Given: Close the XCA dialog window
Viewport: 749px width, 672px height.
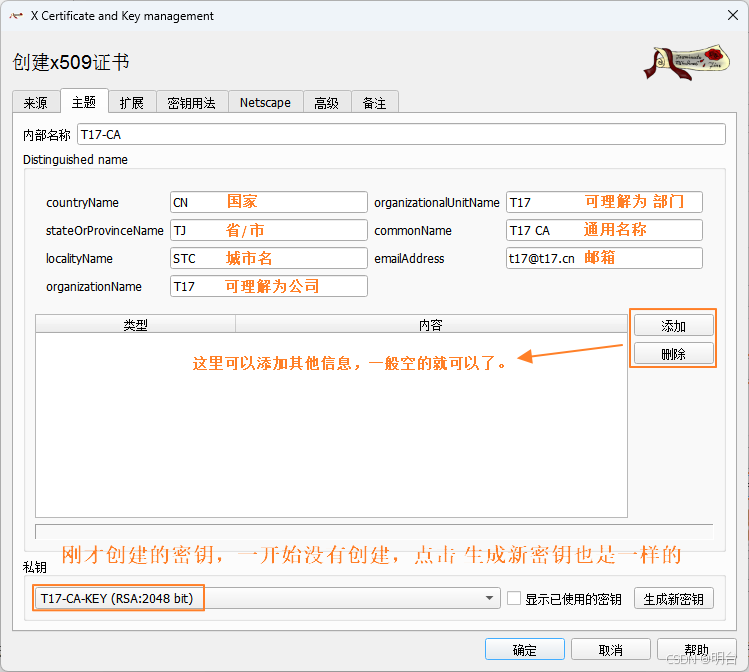Looking at the screenshot, I should 733,15.
